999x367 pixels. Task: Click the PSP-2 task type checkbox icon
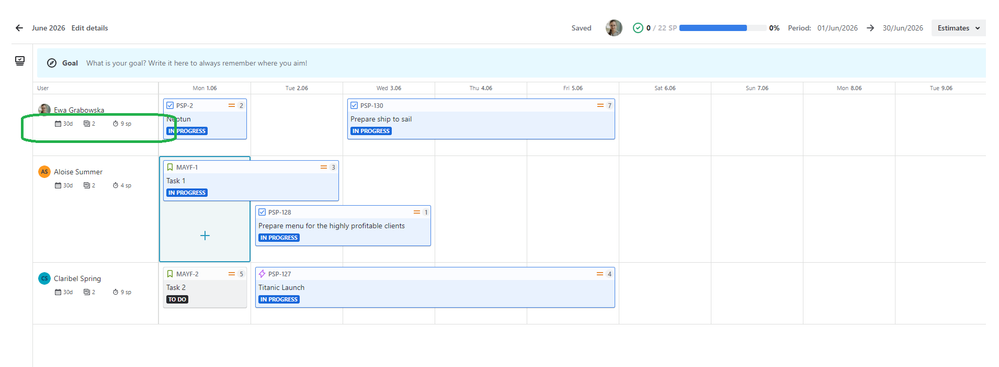(170, 106)
